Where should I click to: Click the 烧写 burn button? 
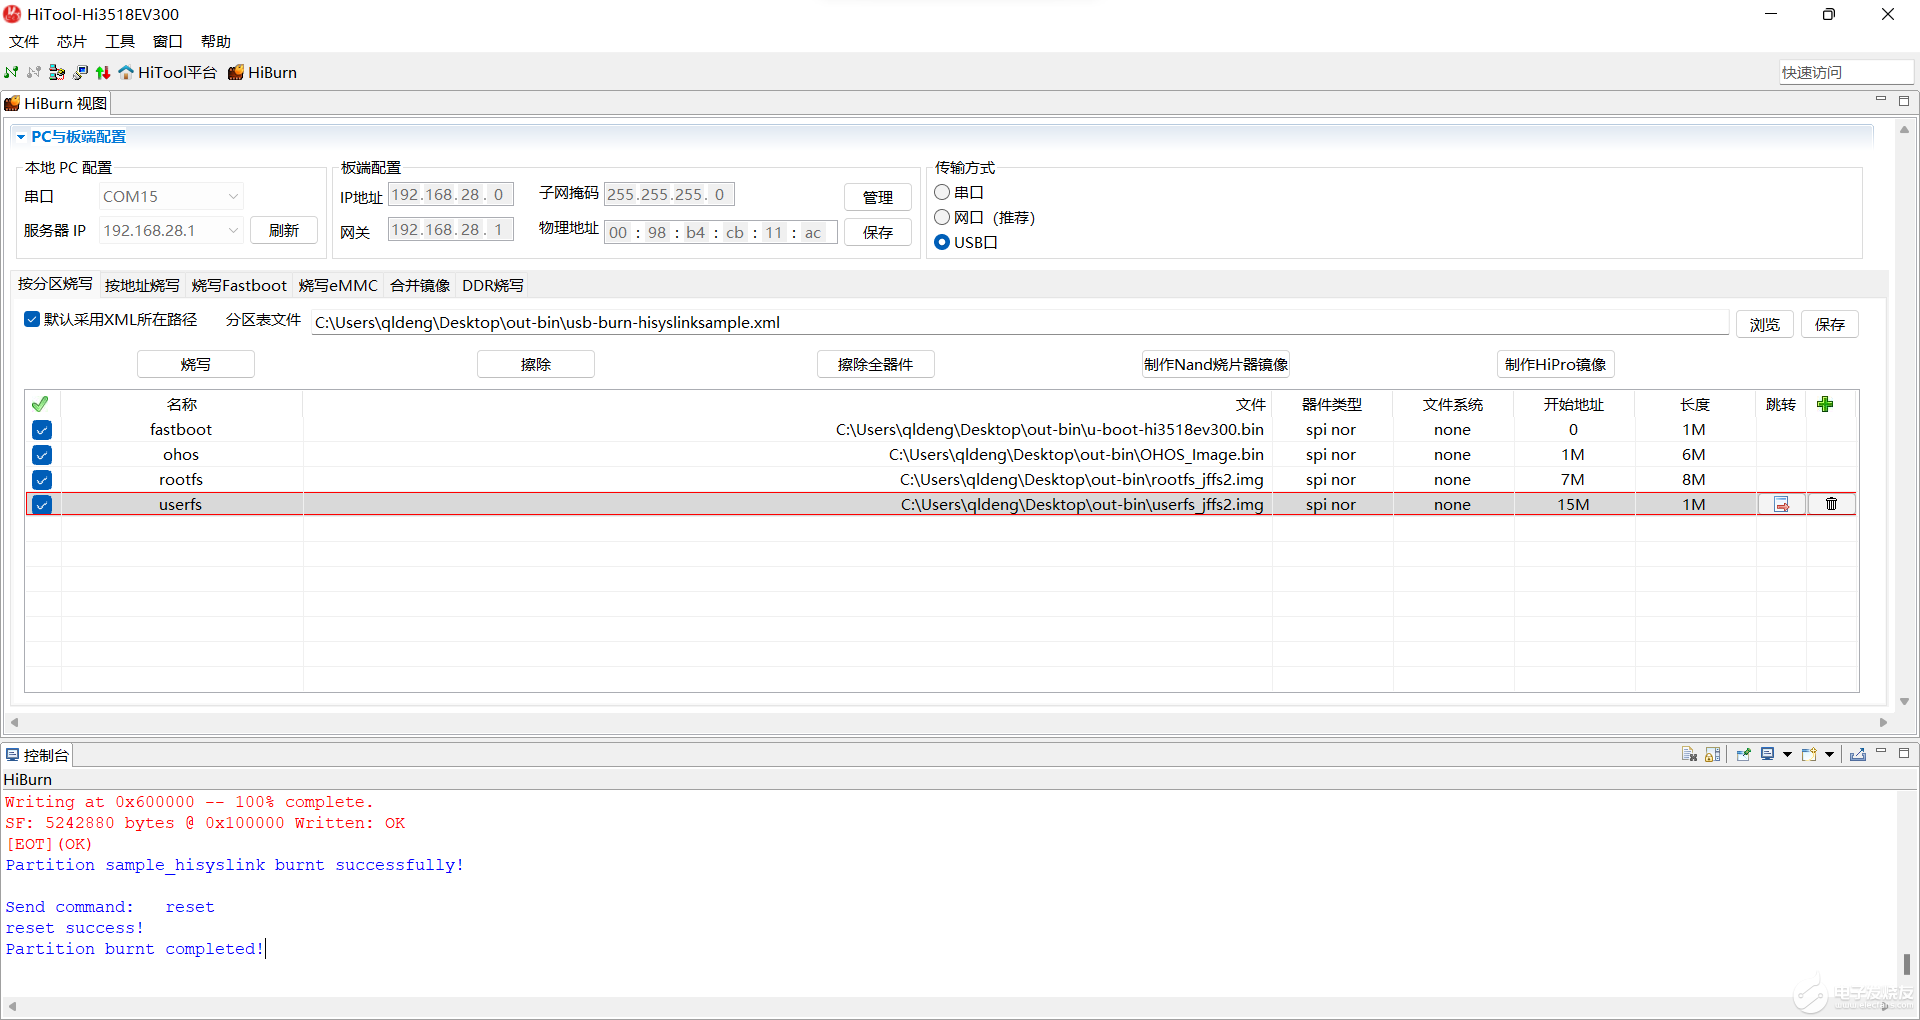pyautogui.click(x=196, y=364)
